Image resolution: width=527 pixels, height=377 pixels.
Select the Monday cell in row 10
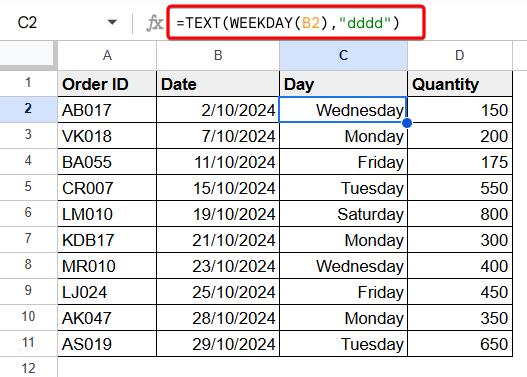pos(343,318)
